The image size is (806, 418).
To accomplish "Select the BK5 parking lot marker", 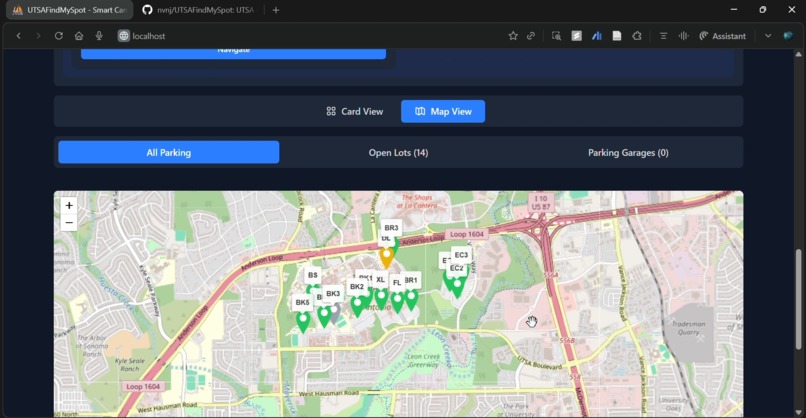I will coord(303,322).
